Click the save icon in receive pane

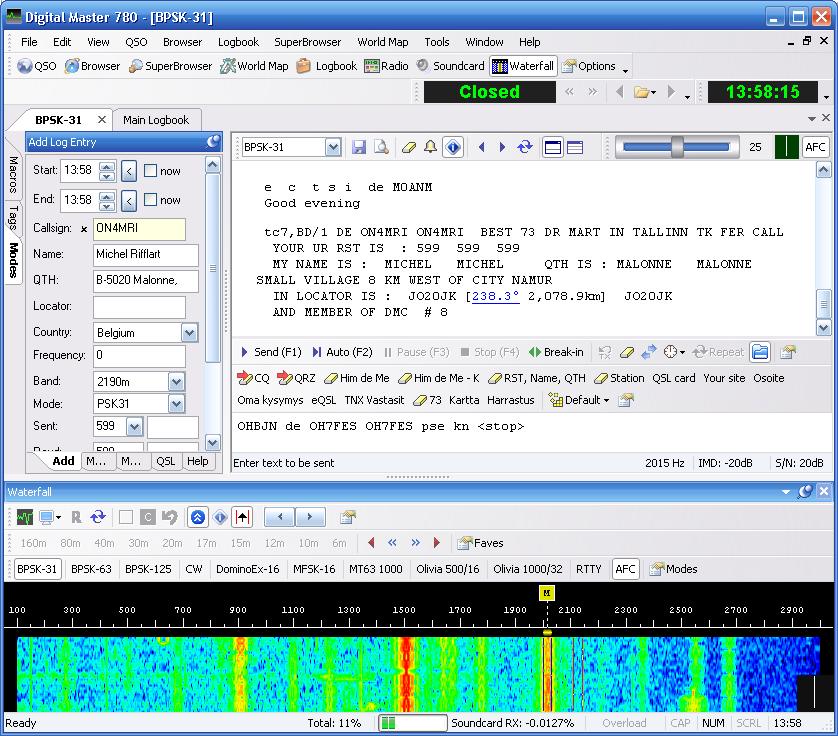pyautogui.click(x=359, y=147)
